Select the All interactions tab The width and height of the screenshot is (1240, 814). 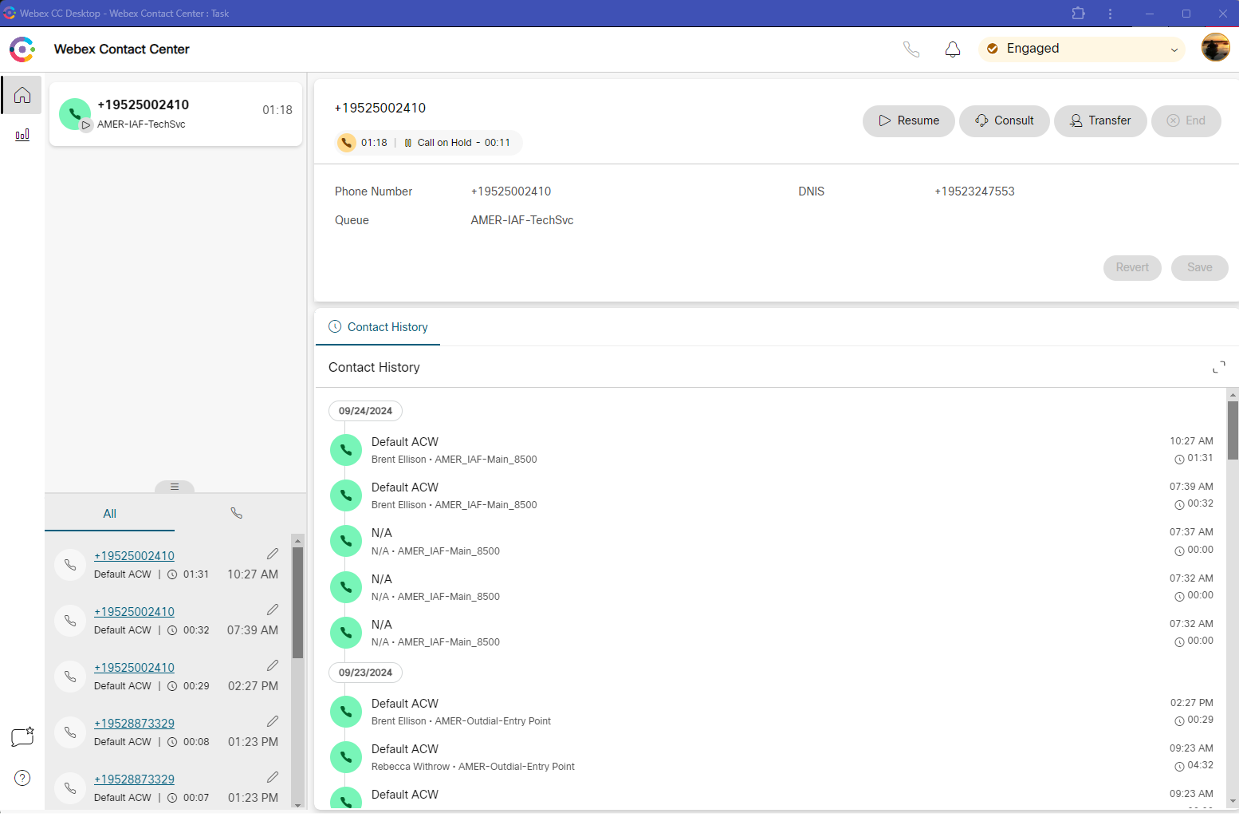pos(110,513)
